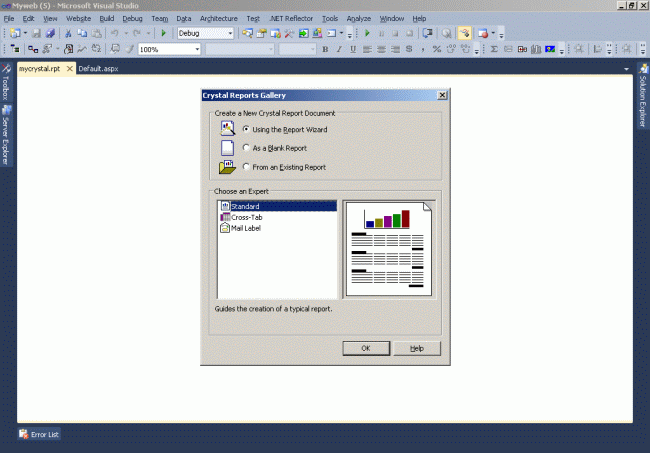This screenshot has width=650, height=453.
Task: Select the Mail Label expert
Action: coord(240,228)
